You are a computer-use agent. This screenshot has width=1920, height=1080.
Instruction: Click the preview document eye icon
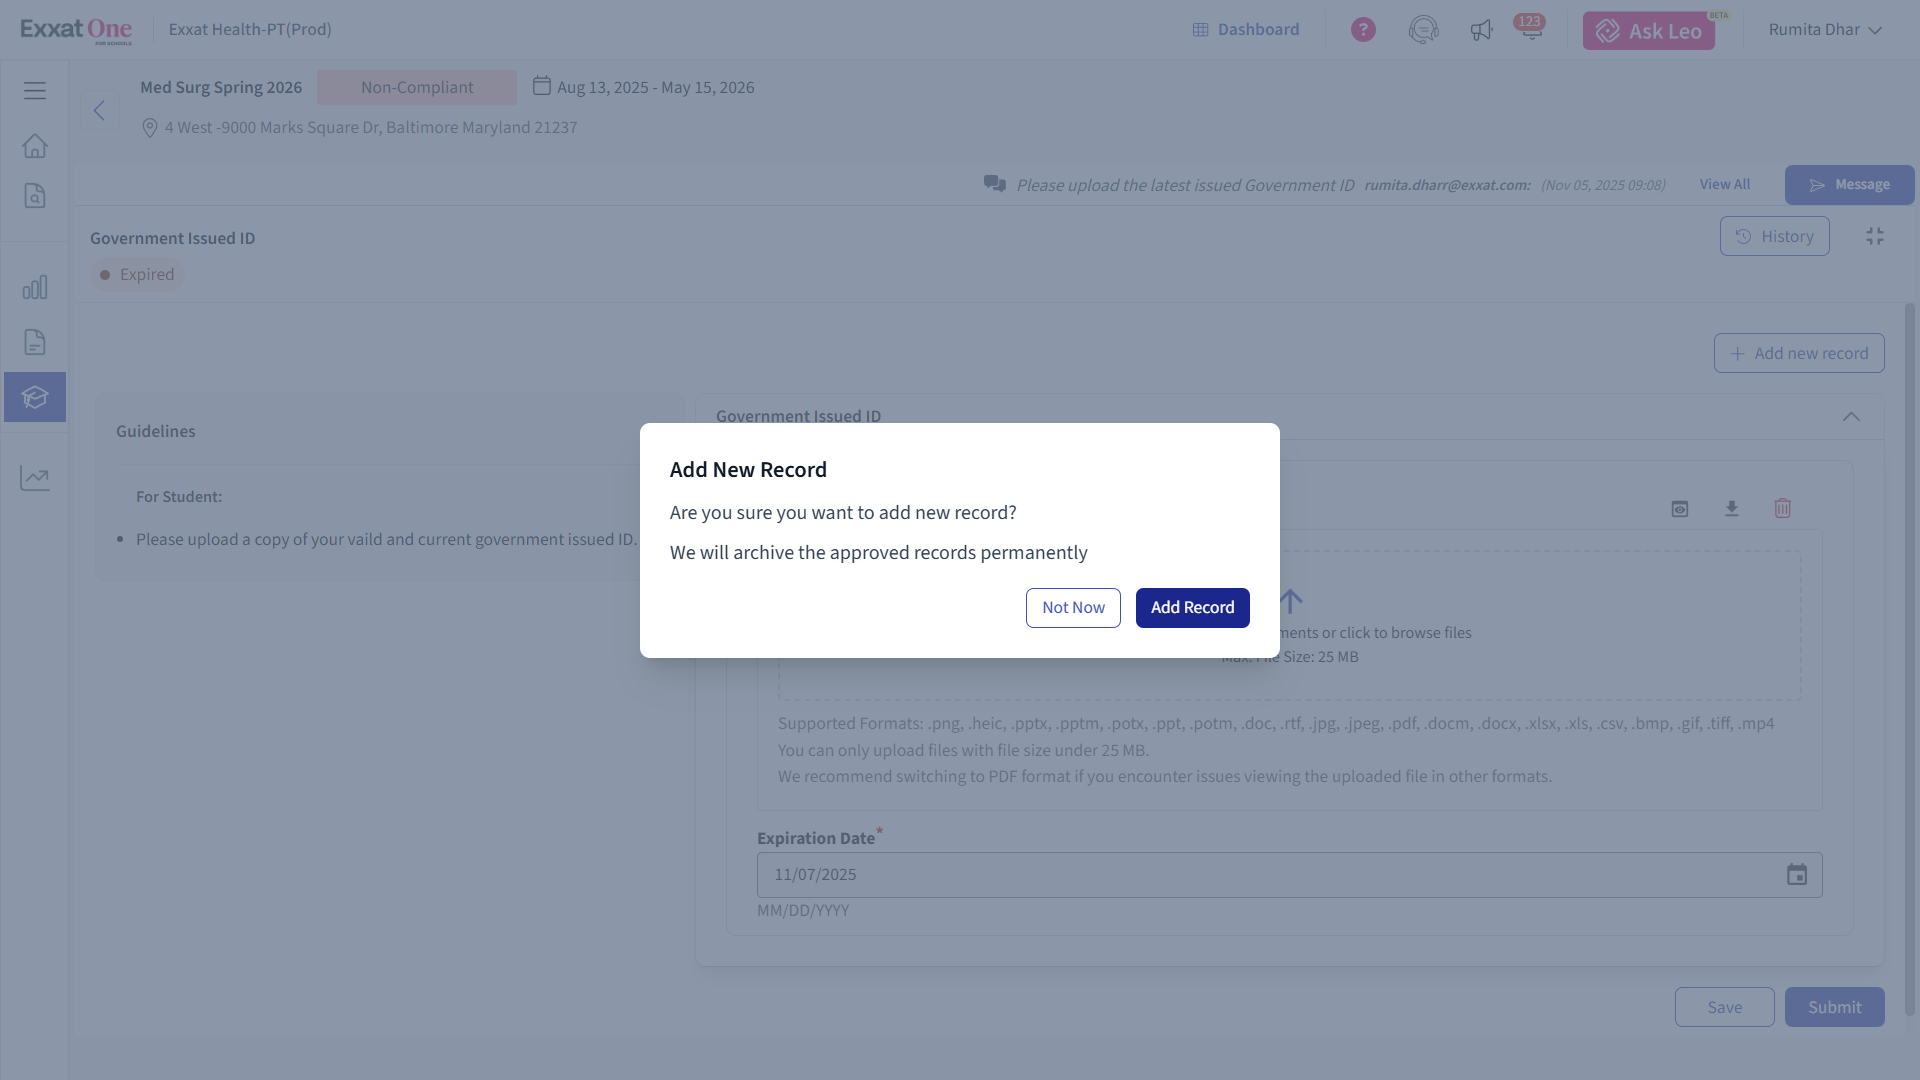point(1680,509)
